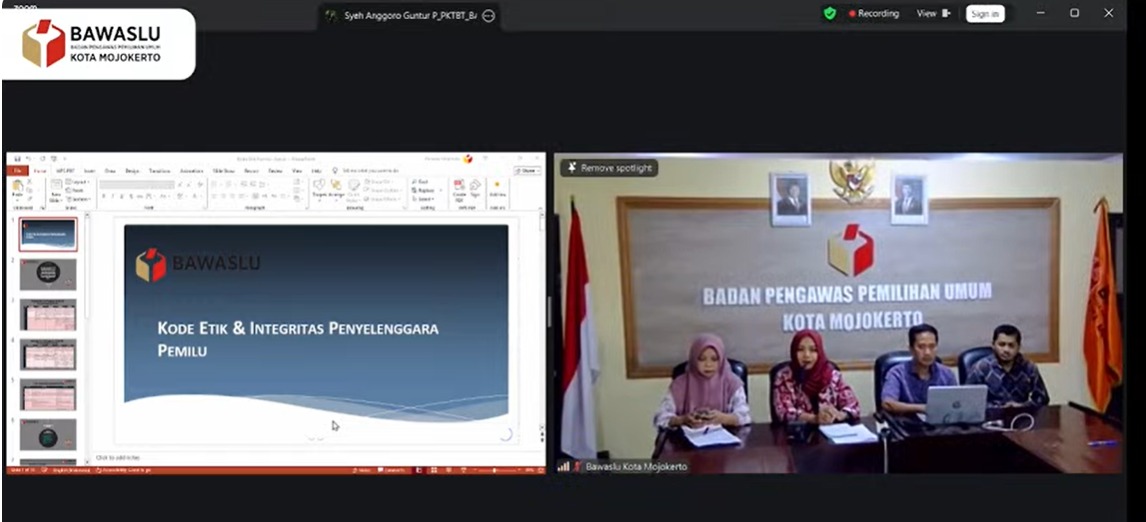Toggle Comments in the PowerPoint status bar
The width and height of the screenshot is (1146, 522).
(x=392, y=470)
